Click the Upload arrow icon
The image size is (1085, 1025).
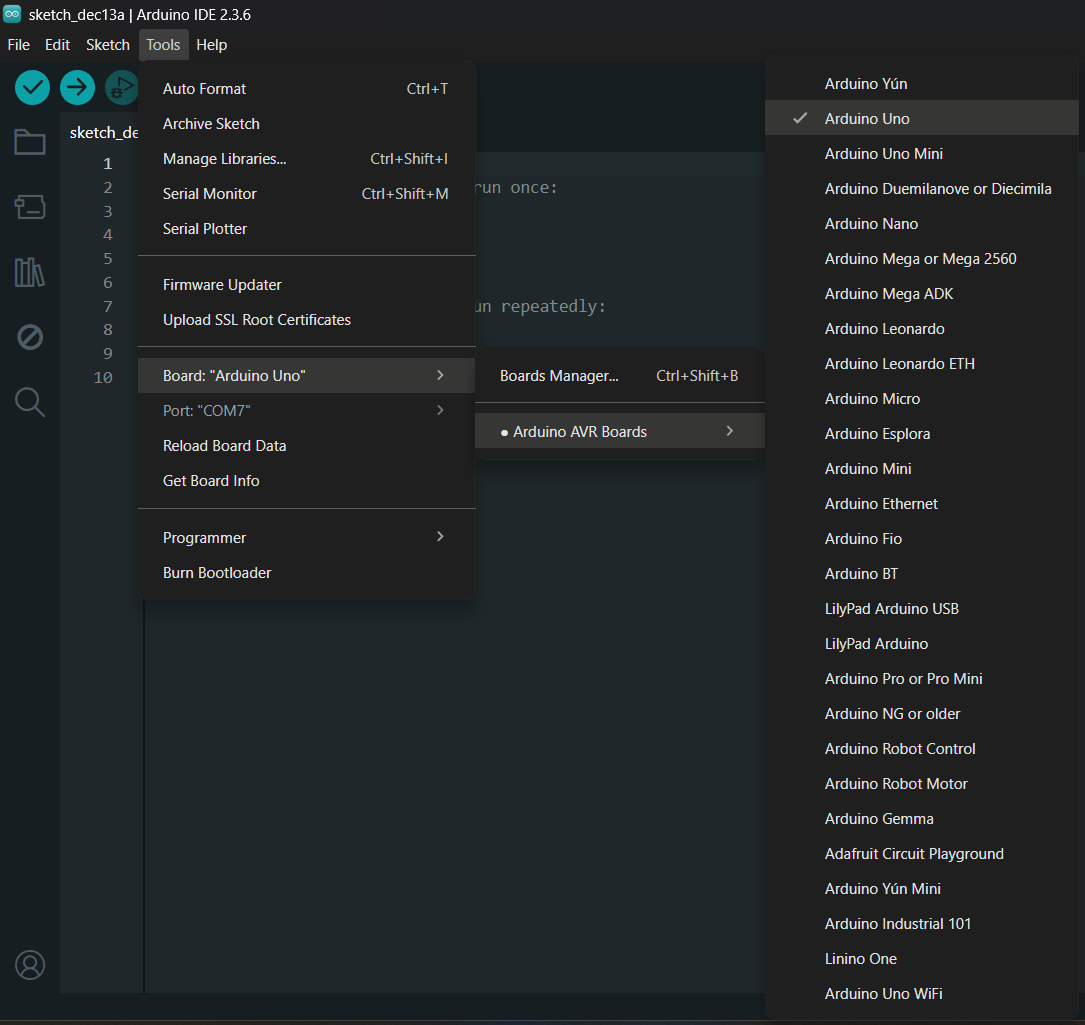[77, 88]
